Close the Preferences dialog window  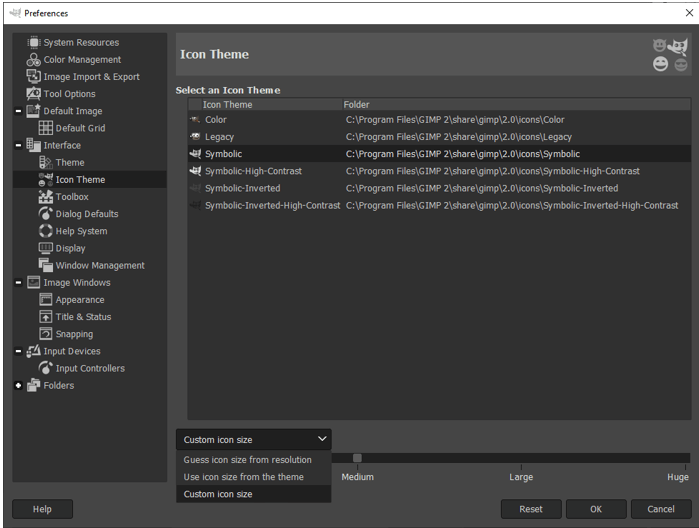[x=689, y=12]
